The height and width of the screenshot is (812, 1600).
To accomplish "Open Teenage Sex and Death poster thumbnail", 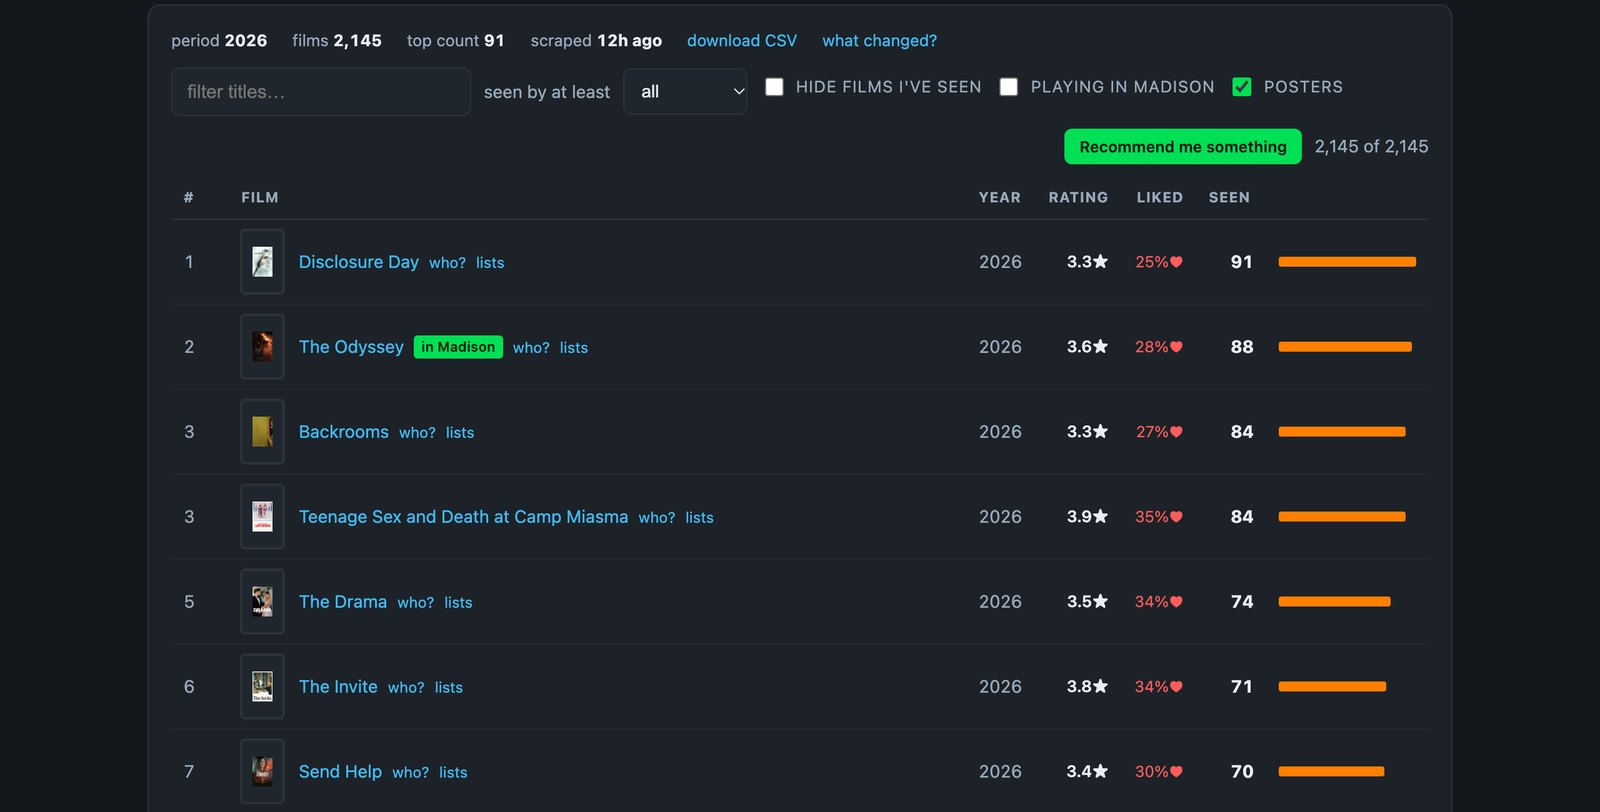I will (x=262, y=517).
